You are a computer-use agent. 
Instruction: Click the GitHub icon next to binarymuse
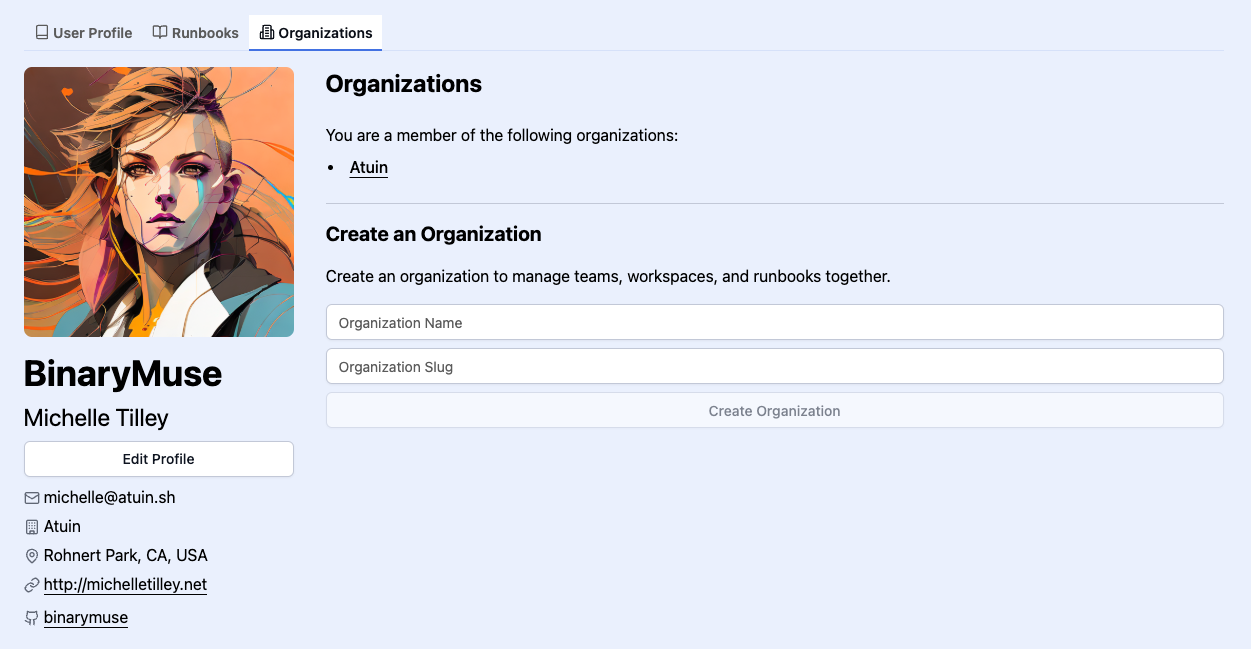[x=32, y=619]
